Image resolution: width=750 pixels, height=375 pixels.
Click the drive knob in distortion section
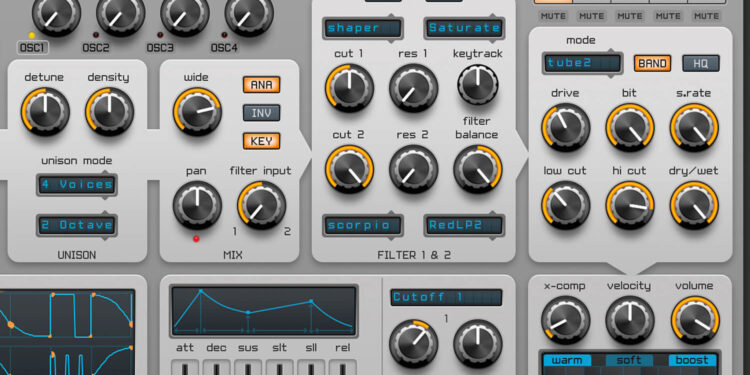pyautogui.click(x=565, y=128)
